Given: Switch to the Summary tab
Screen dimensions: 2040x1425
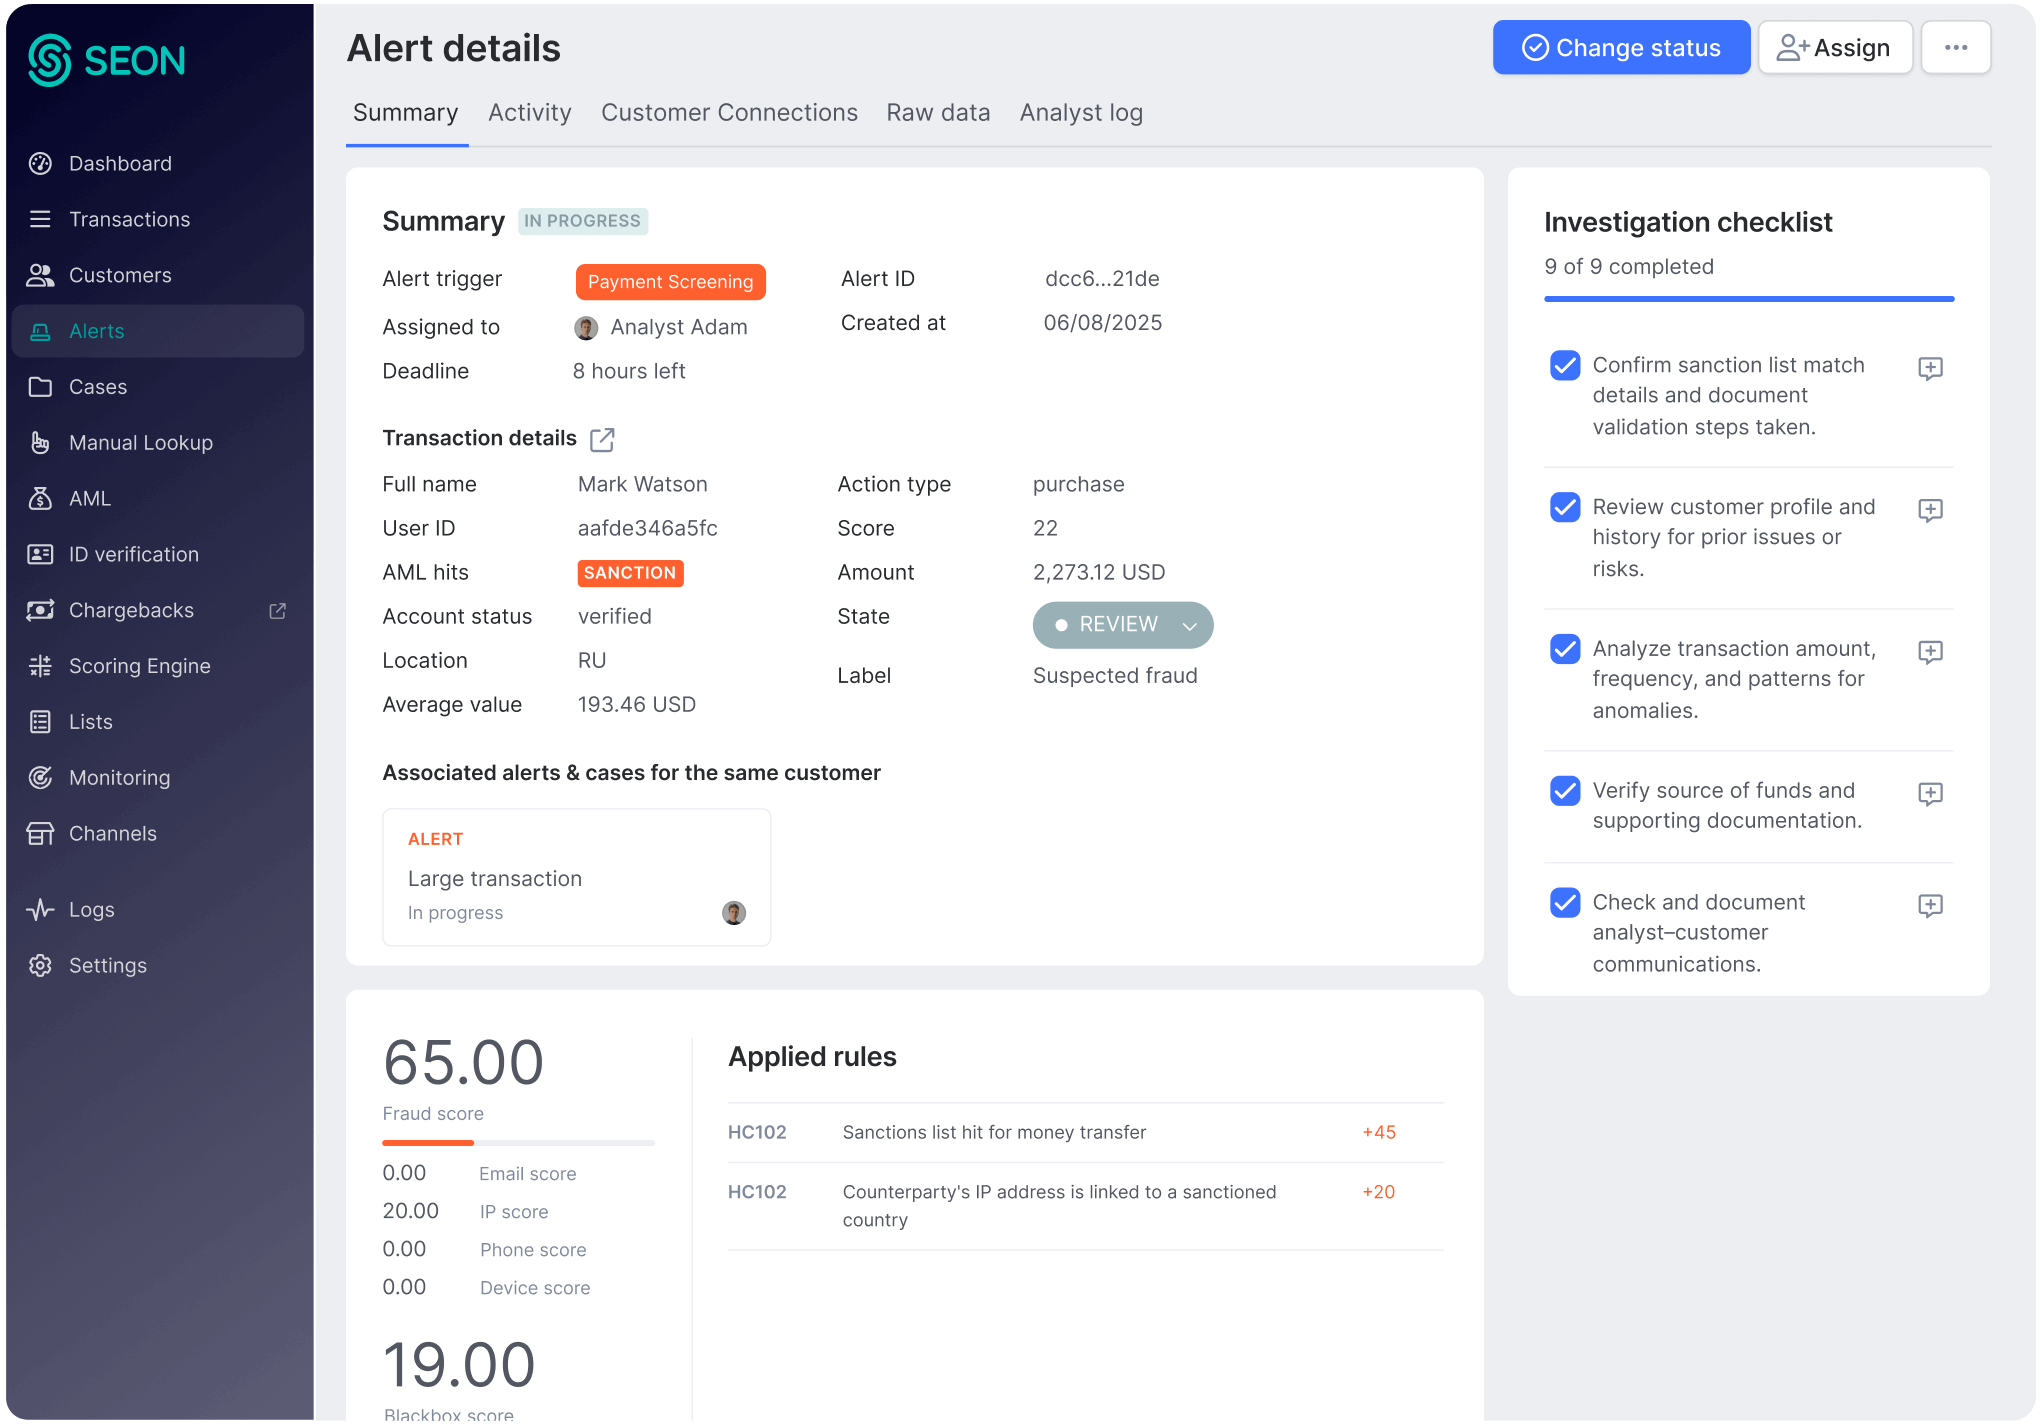Looking at the screenshot, I should tap(405, 113).
